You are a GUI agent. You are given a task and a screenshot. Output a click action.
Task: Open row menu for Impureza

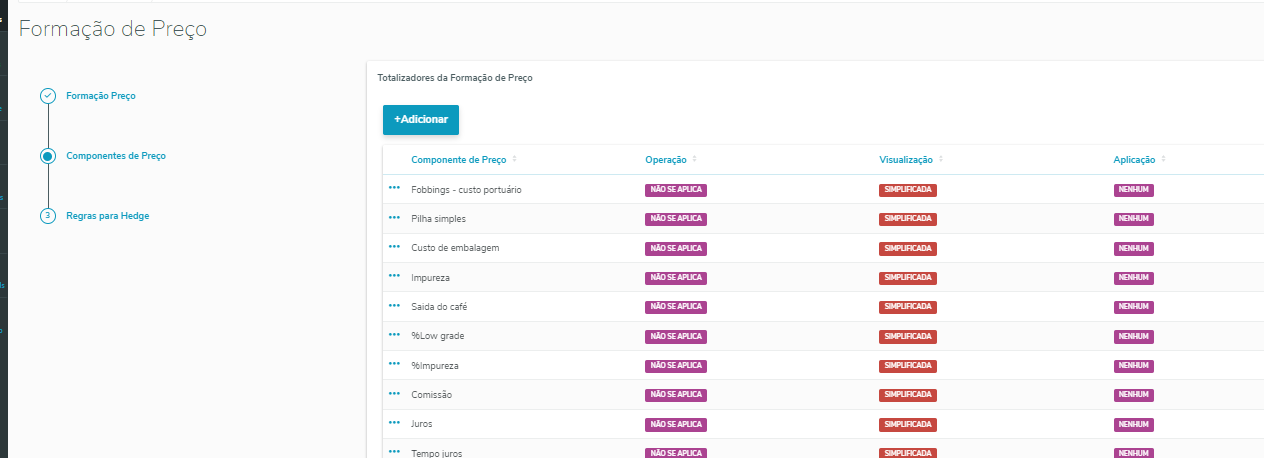(x=394, y=276)
